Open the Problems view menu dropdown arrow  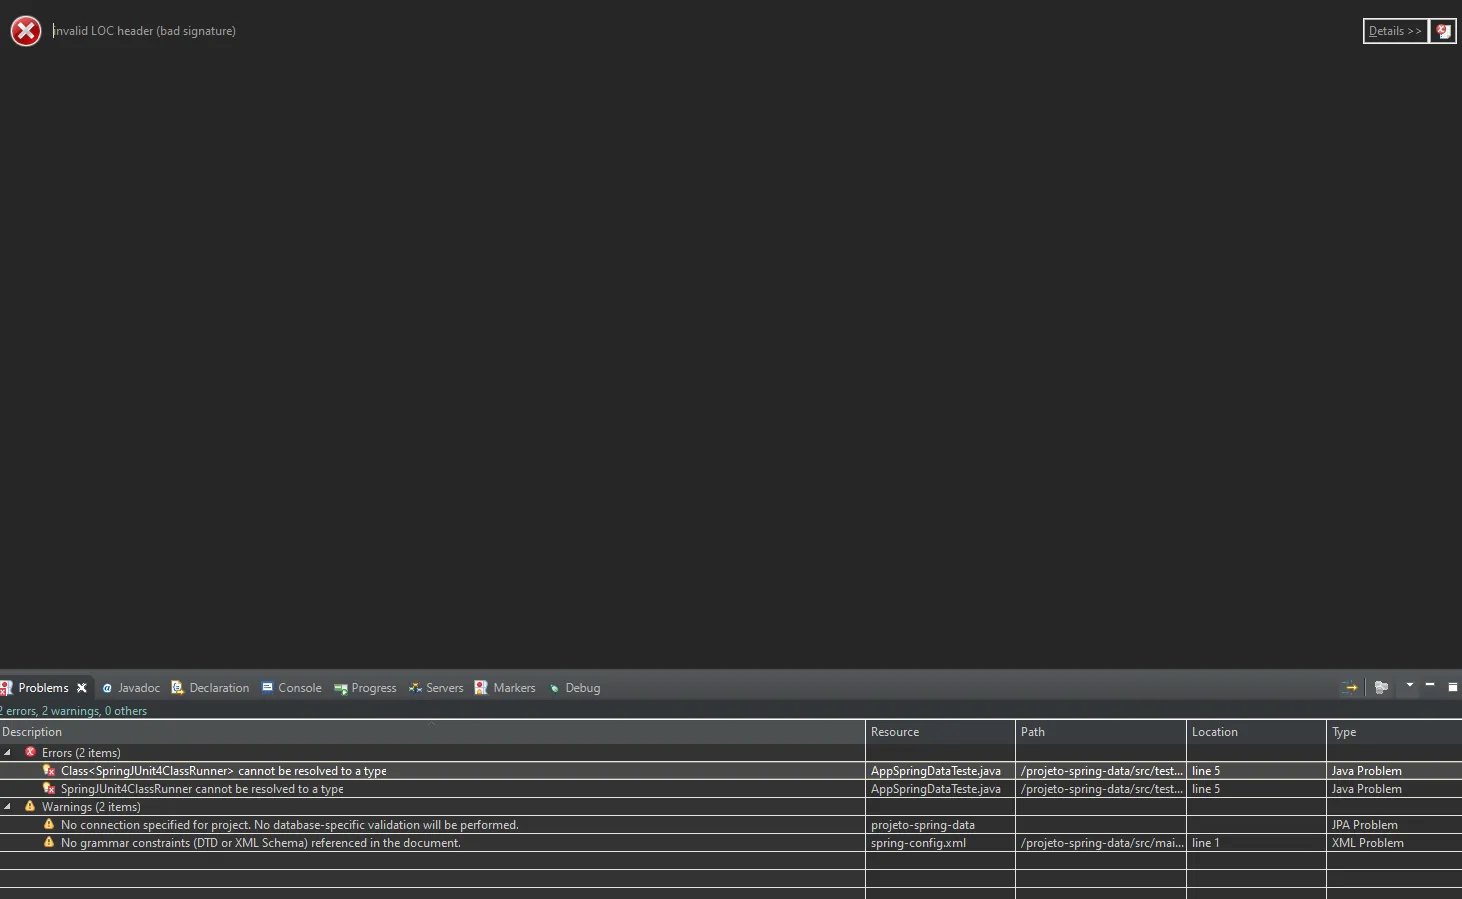1410,685
